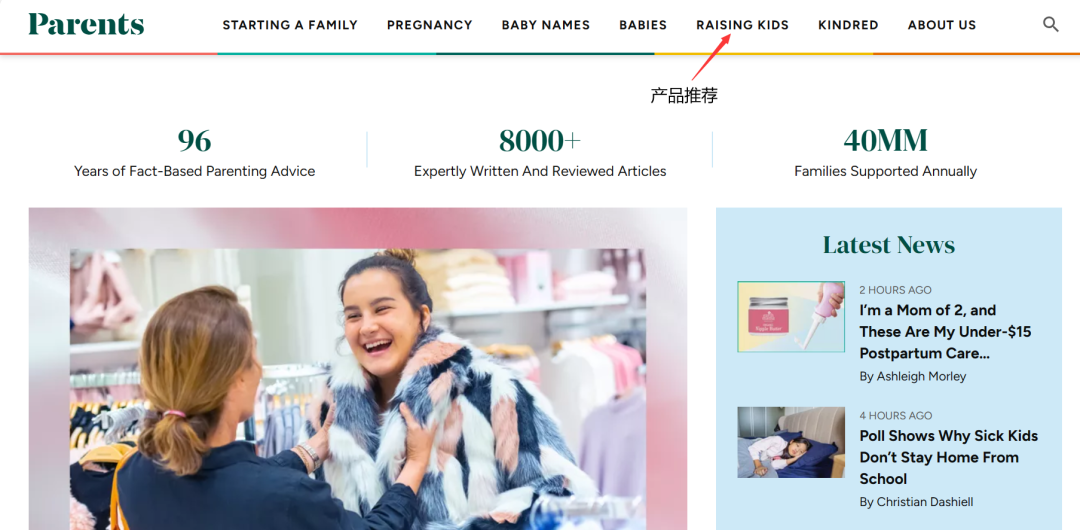Viewport: 1080px width, 530px height.
Task: Open the postpartum care products thumbnail
Action: (791, 316)
